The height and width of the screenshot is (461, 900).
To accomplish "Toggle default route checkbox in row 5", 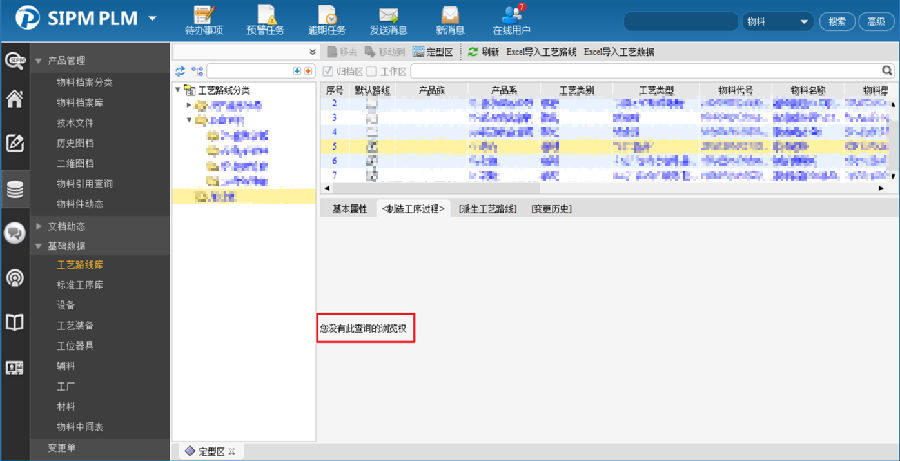I will 371,146.
